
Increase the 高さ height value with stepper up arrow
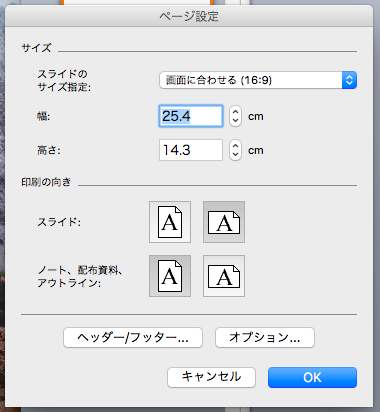235,145
